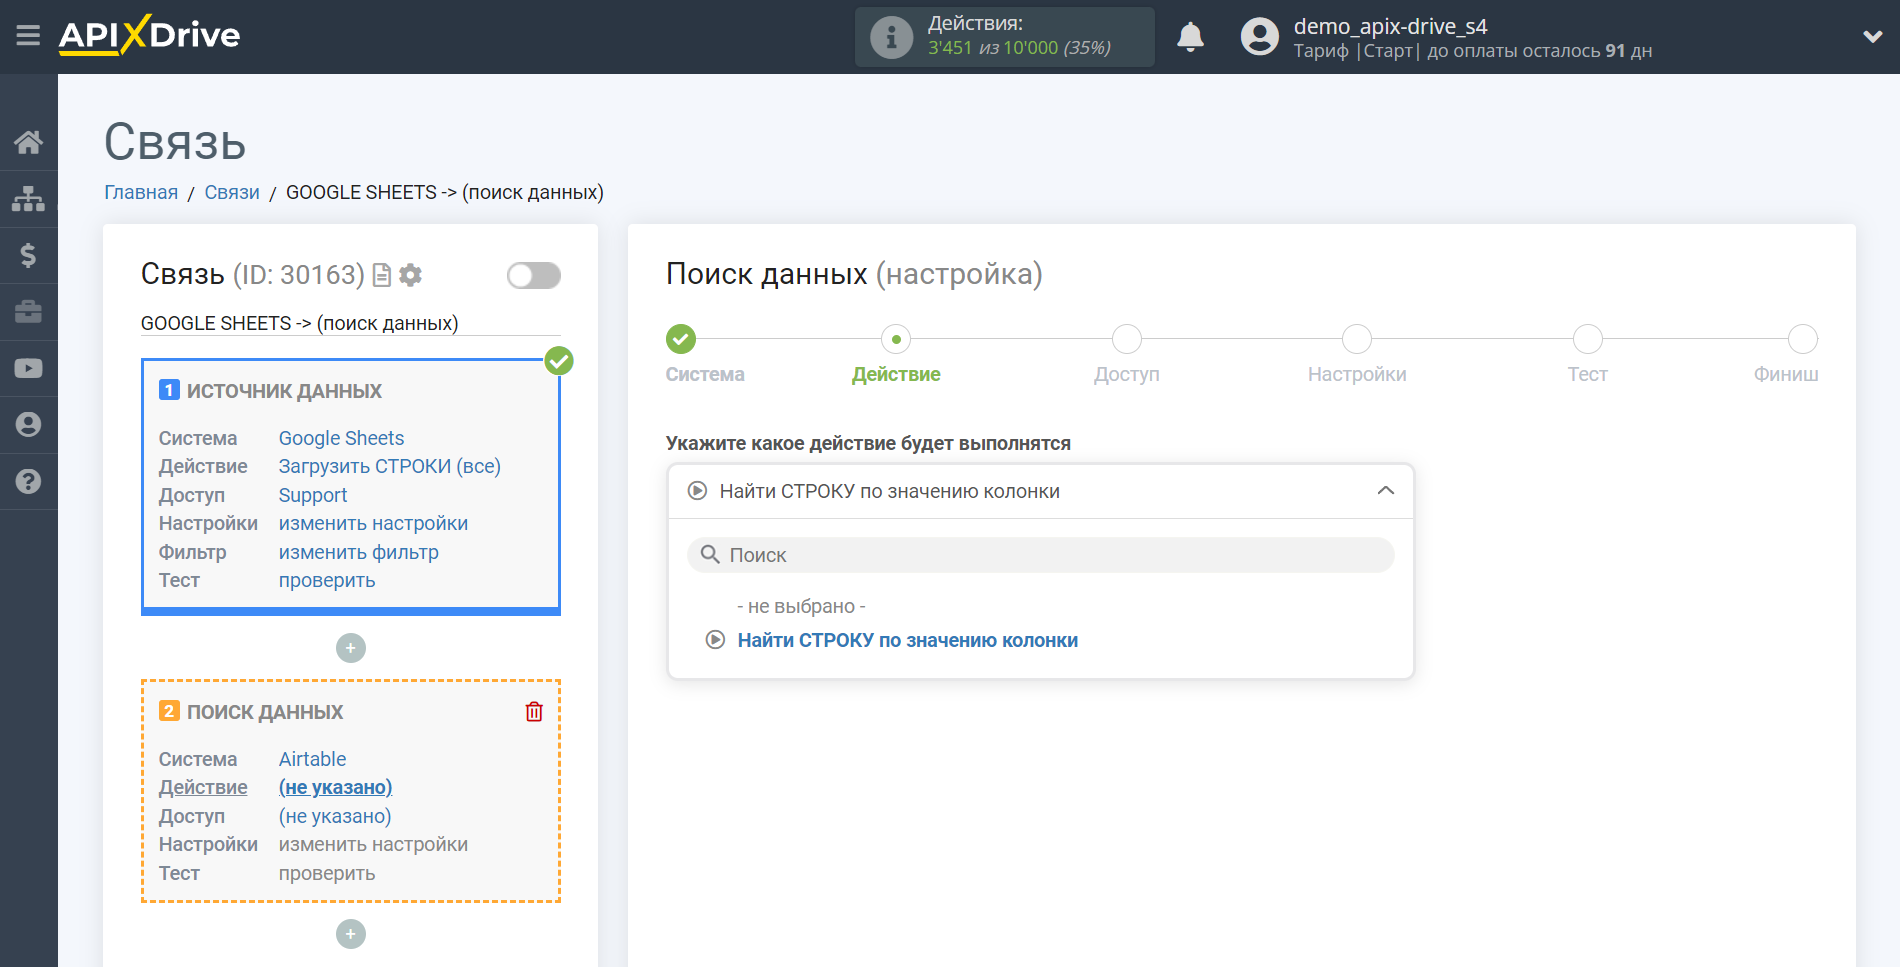This screenshot has width=1900, height=967.
Task: Go to the Действие step
Action: (896, 339)
